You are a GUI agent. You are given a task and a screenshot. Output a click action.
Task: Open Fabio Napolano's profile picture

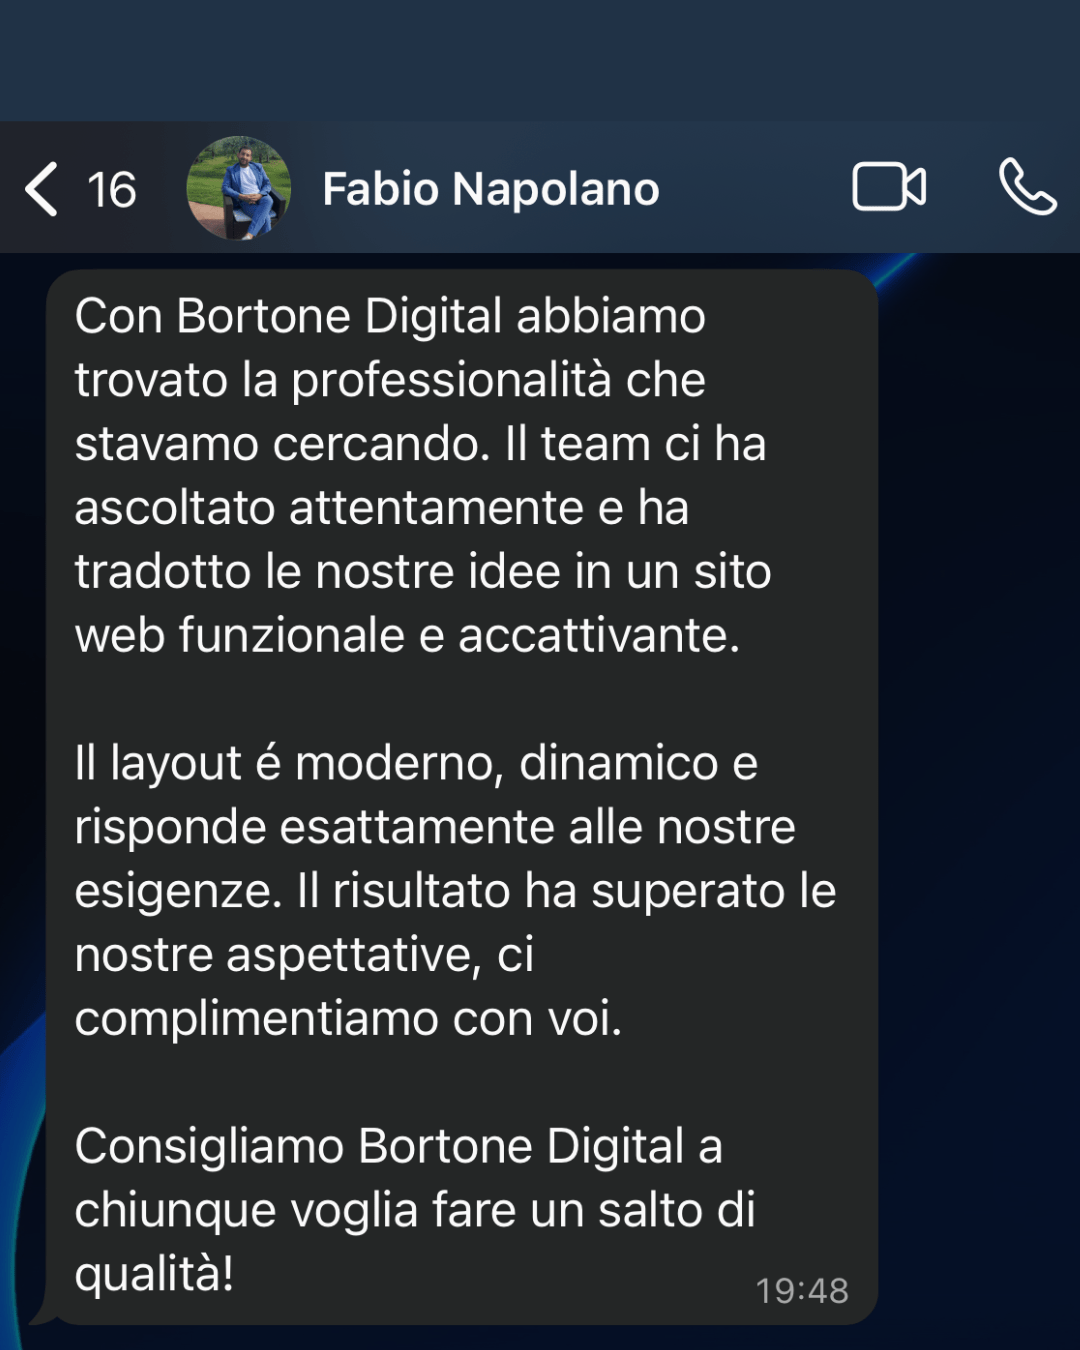(239, 188)
